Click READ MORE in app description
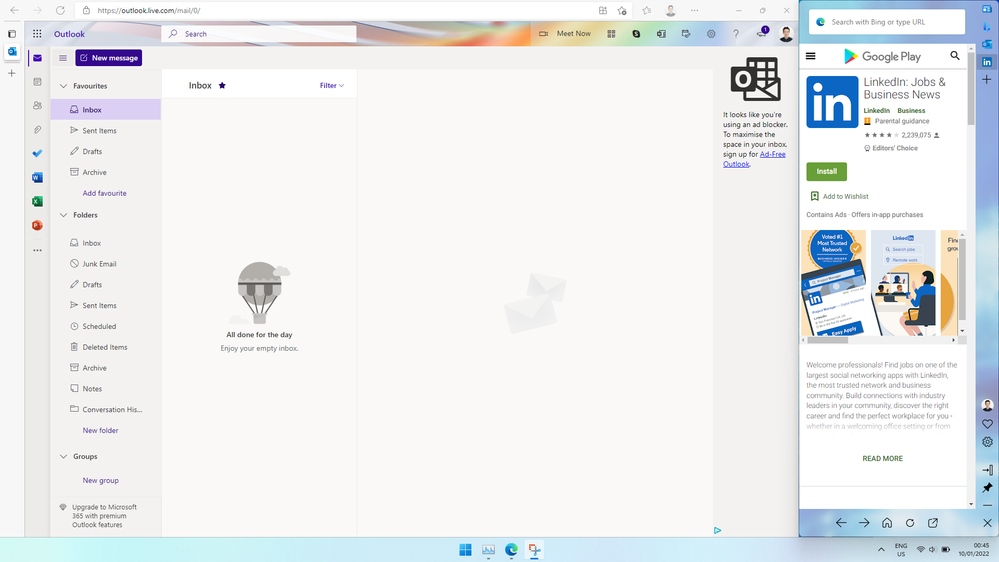This screenshot has height=562, width=999. coord(882,459)
